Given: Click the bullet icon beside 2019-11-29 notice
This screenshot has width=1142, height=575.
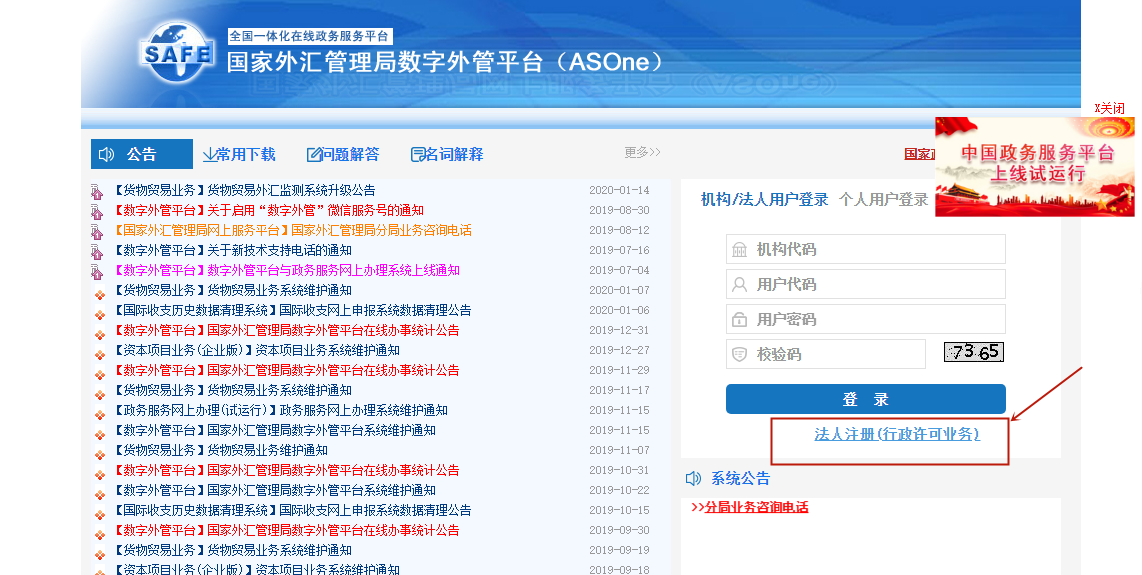Looking at the screenshot, I should click(x=100, y=375).
